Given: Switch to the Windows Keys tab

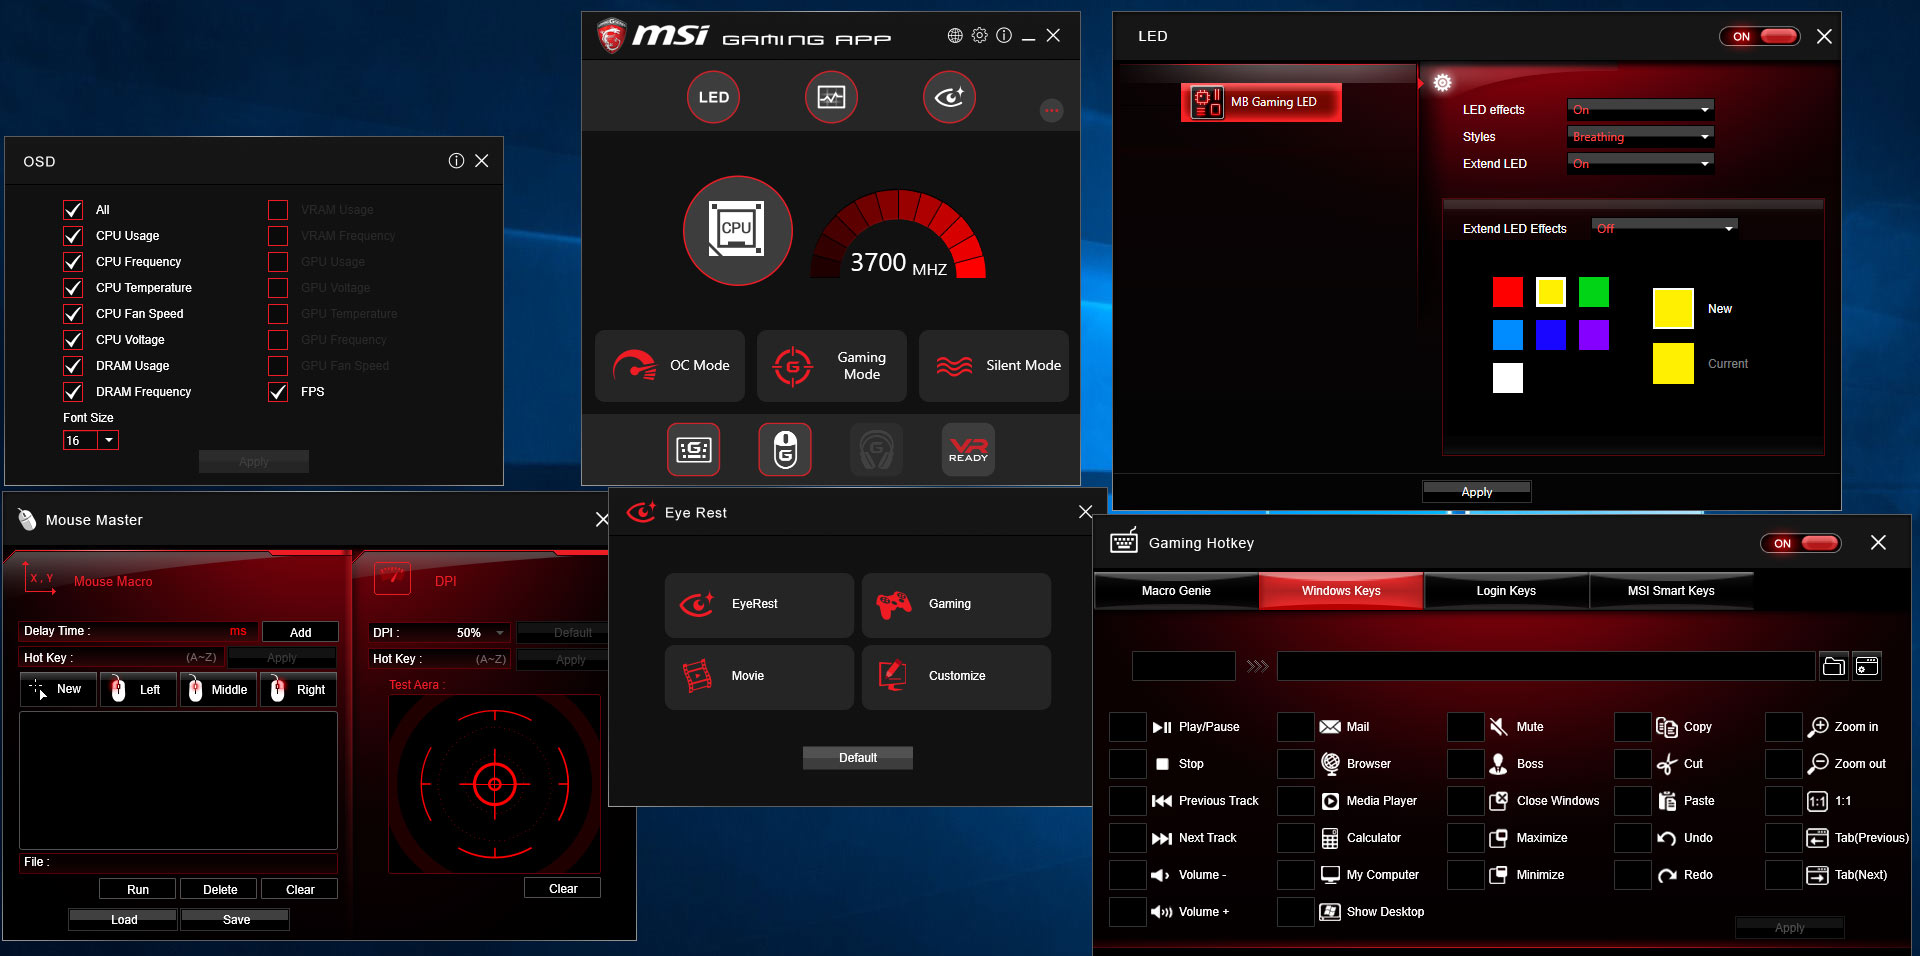Looking at the screenshot, I should 1341,591.
